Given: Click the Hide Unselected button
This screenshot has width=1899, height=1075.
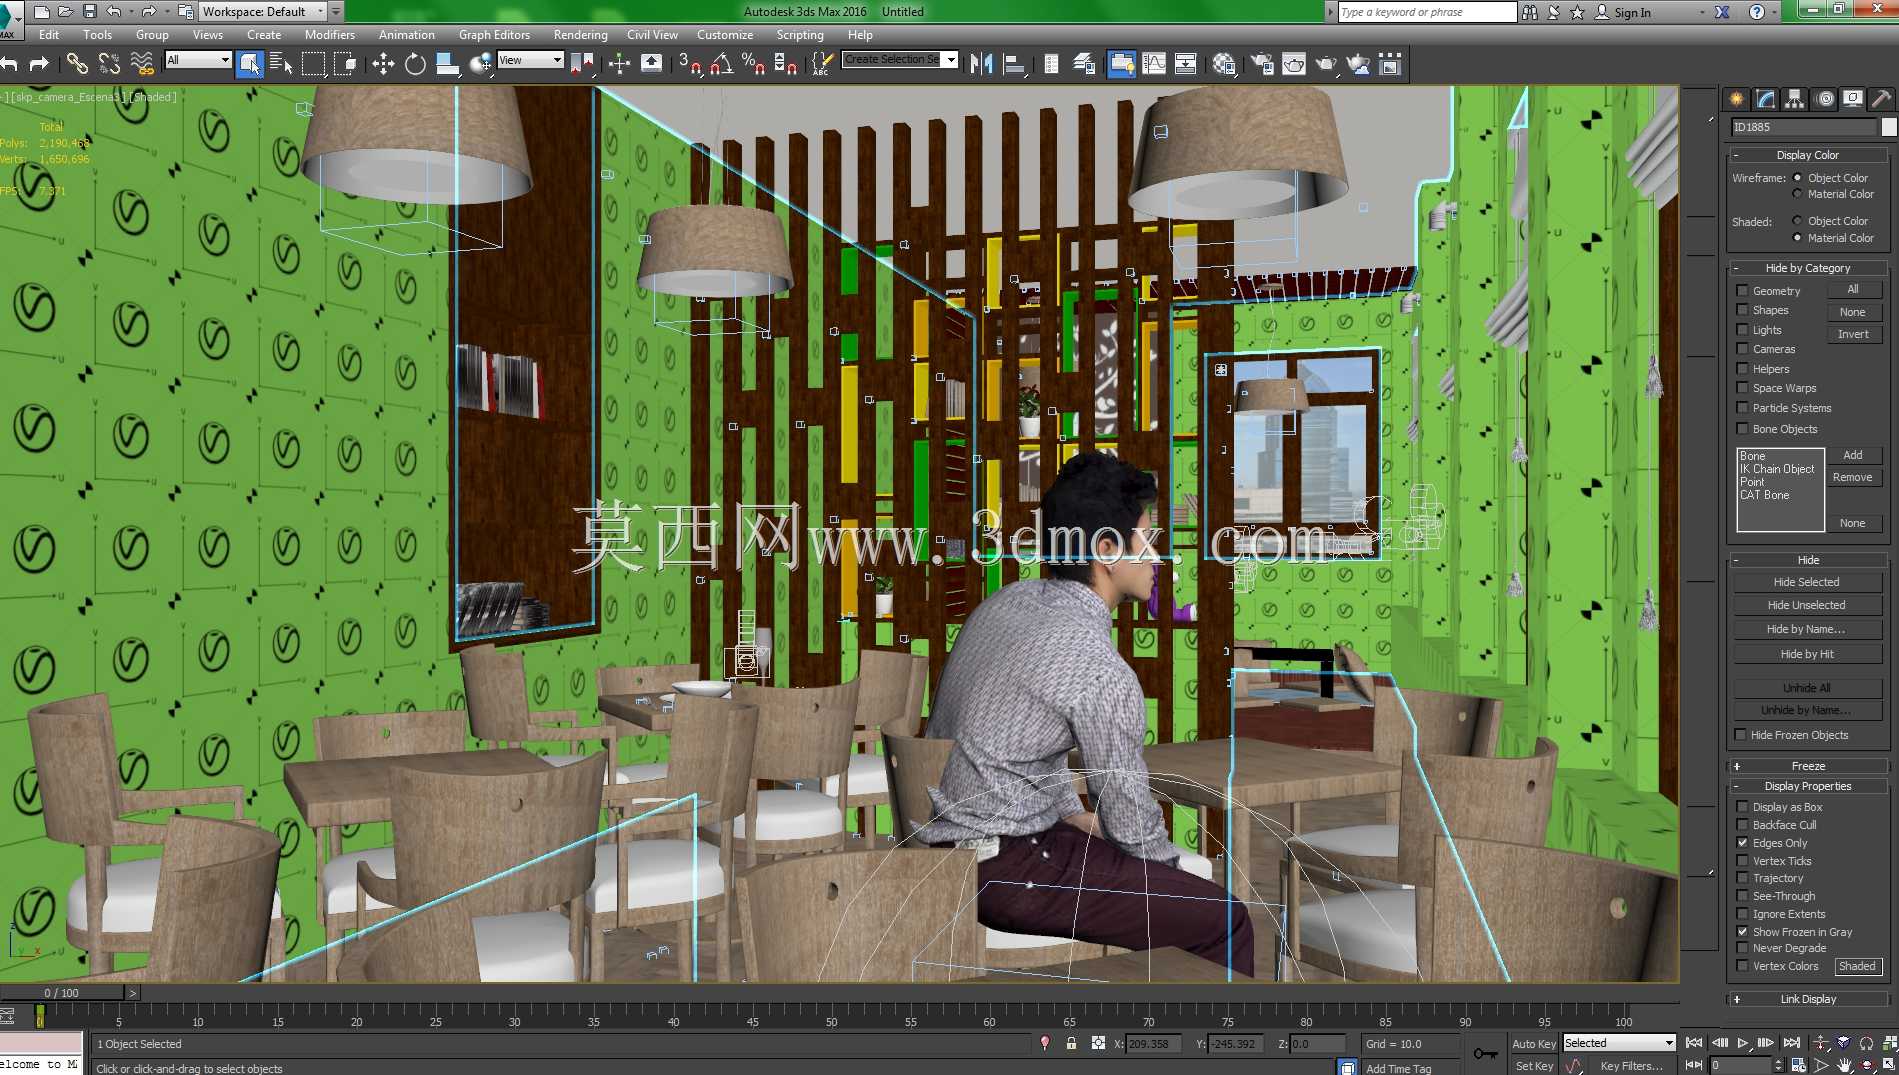Looking at the screenshot, I should tap(1806, 605).
